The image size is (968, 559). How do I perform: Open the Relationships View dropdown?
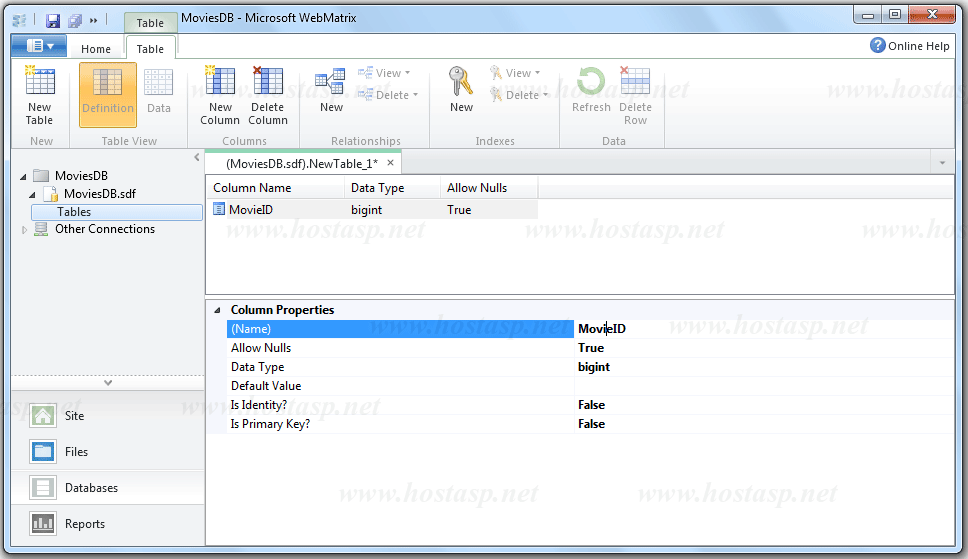point(385,73)
